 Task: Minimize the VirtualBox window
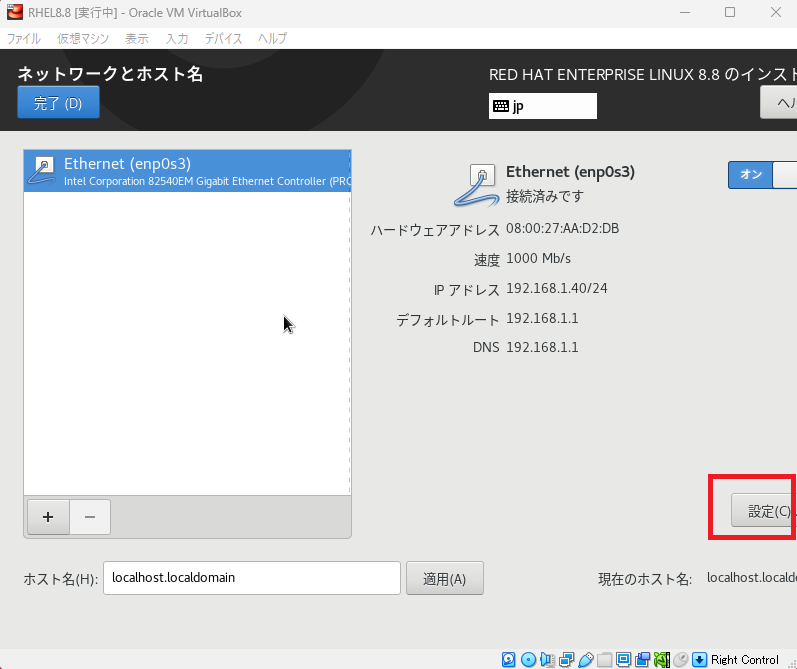pyautogui.click(x=685, y=12)
